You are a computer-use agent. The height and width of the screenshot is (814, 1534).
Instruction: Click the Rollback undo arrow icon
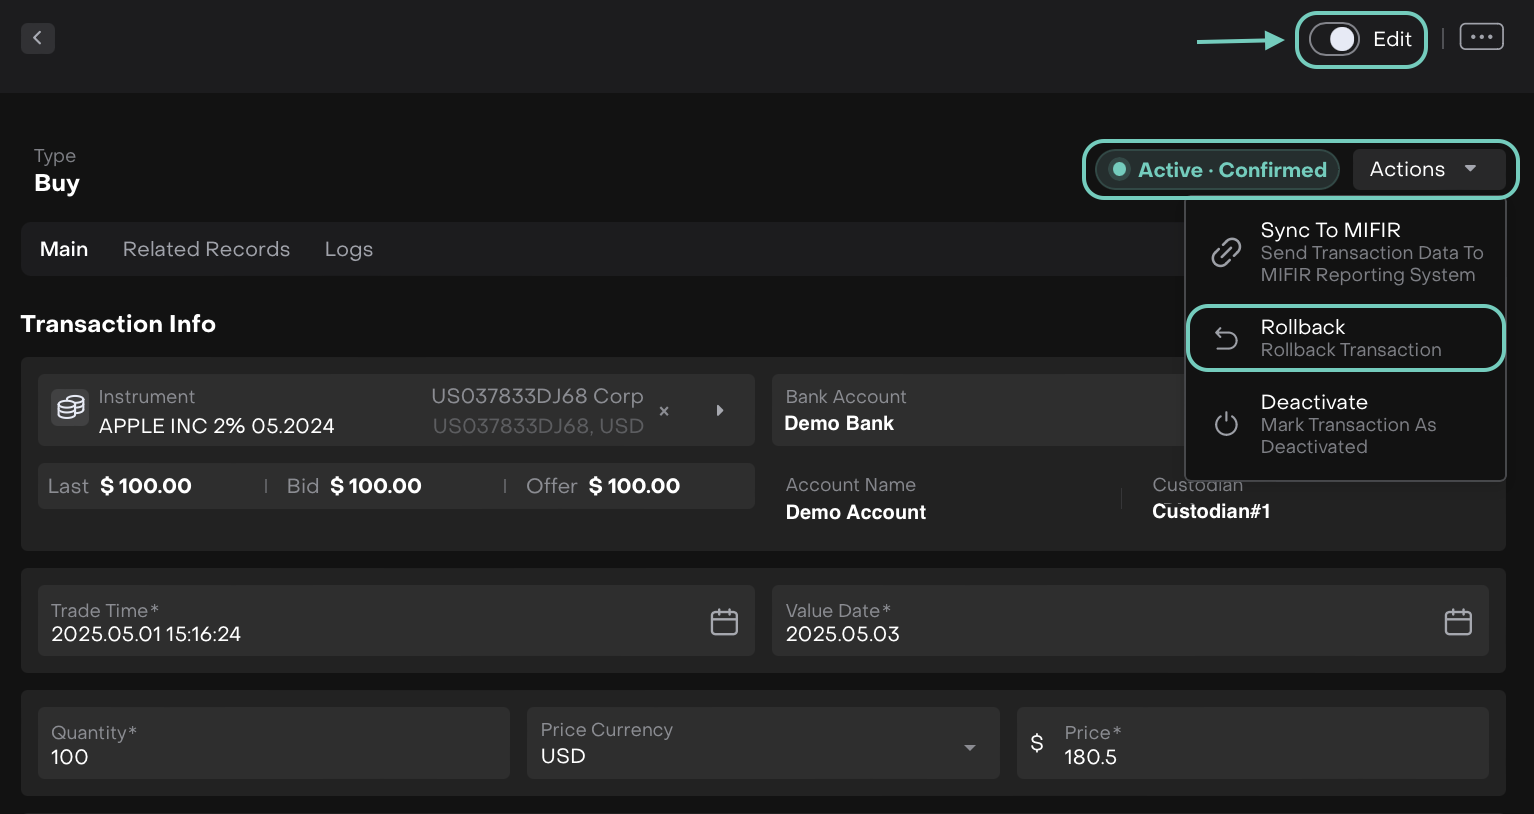click(1226, 339)
